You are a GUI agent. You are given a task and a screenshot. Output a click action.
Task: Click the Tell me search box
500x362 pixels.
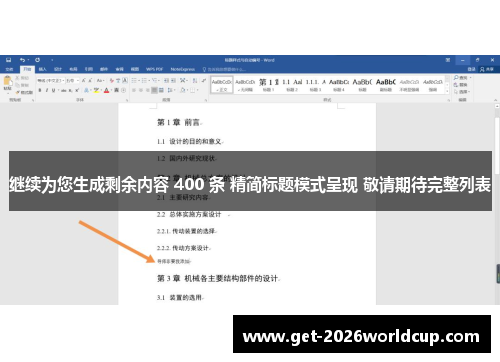click(x=224, y=69)
